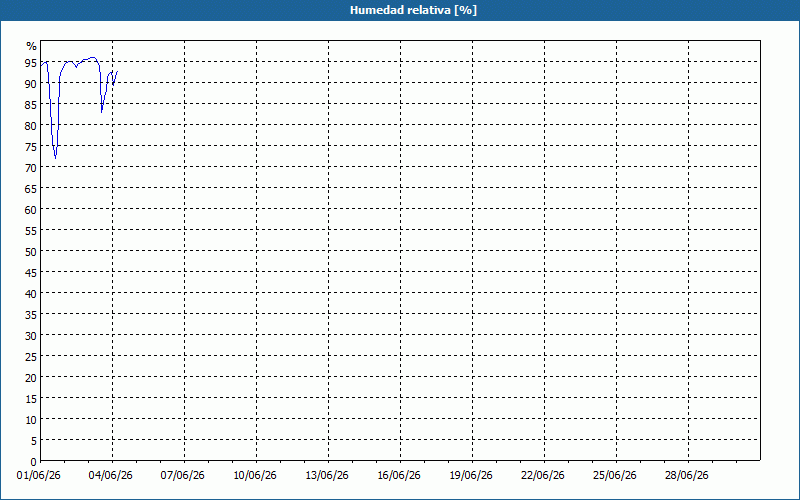Click the 95 value on y-axis
This screenshot has width=800, height=500.
31,63
